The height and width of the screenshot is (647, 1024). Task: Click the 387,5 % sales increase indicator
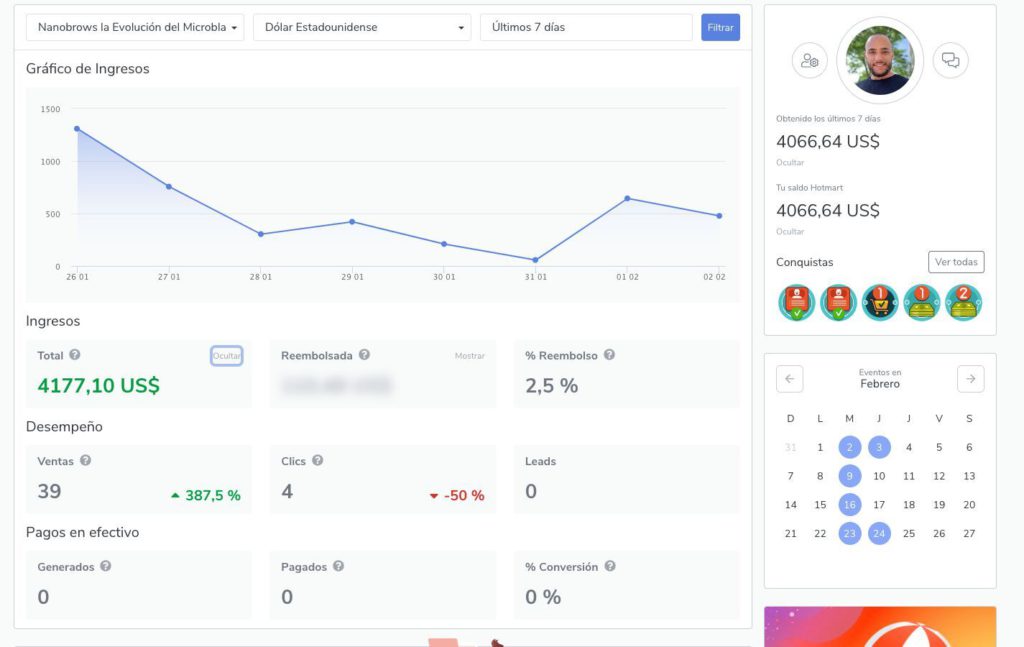coord(206,496)
